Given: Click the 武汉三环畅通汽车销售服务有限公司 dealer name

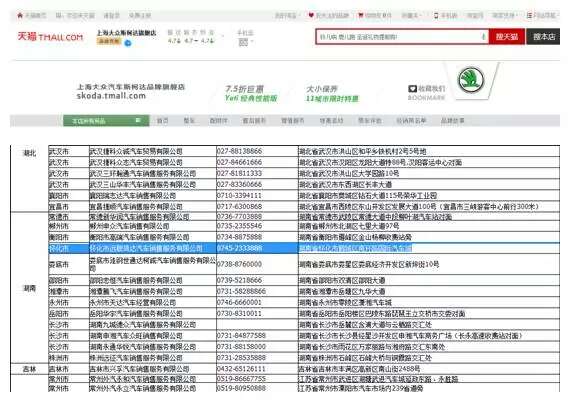Looking at the screenshot, I should 143,173.
